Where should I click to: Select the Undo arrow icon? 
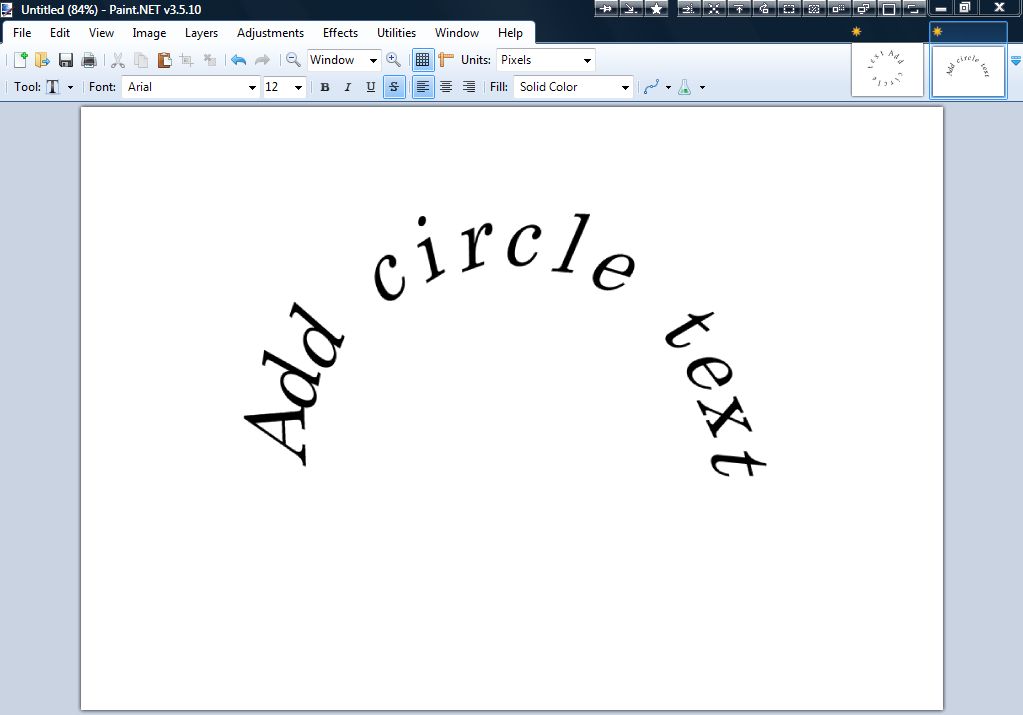(238, 59)
